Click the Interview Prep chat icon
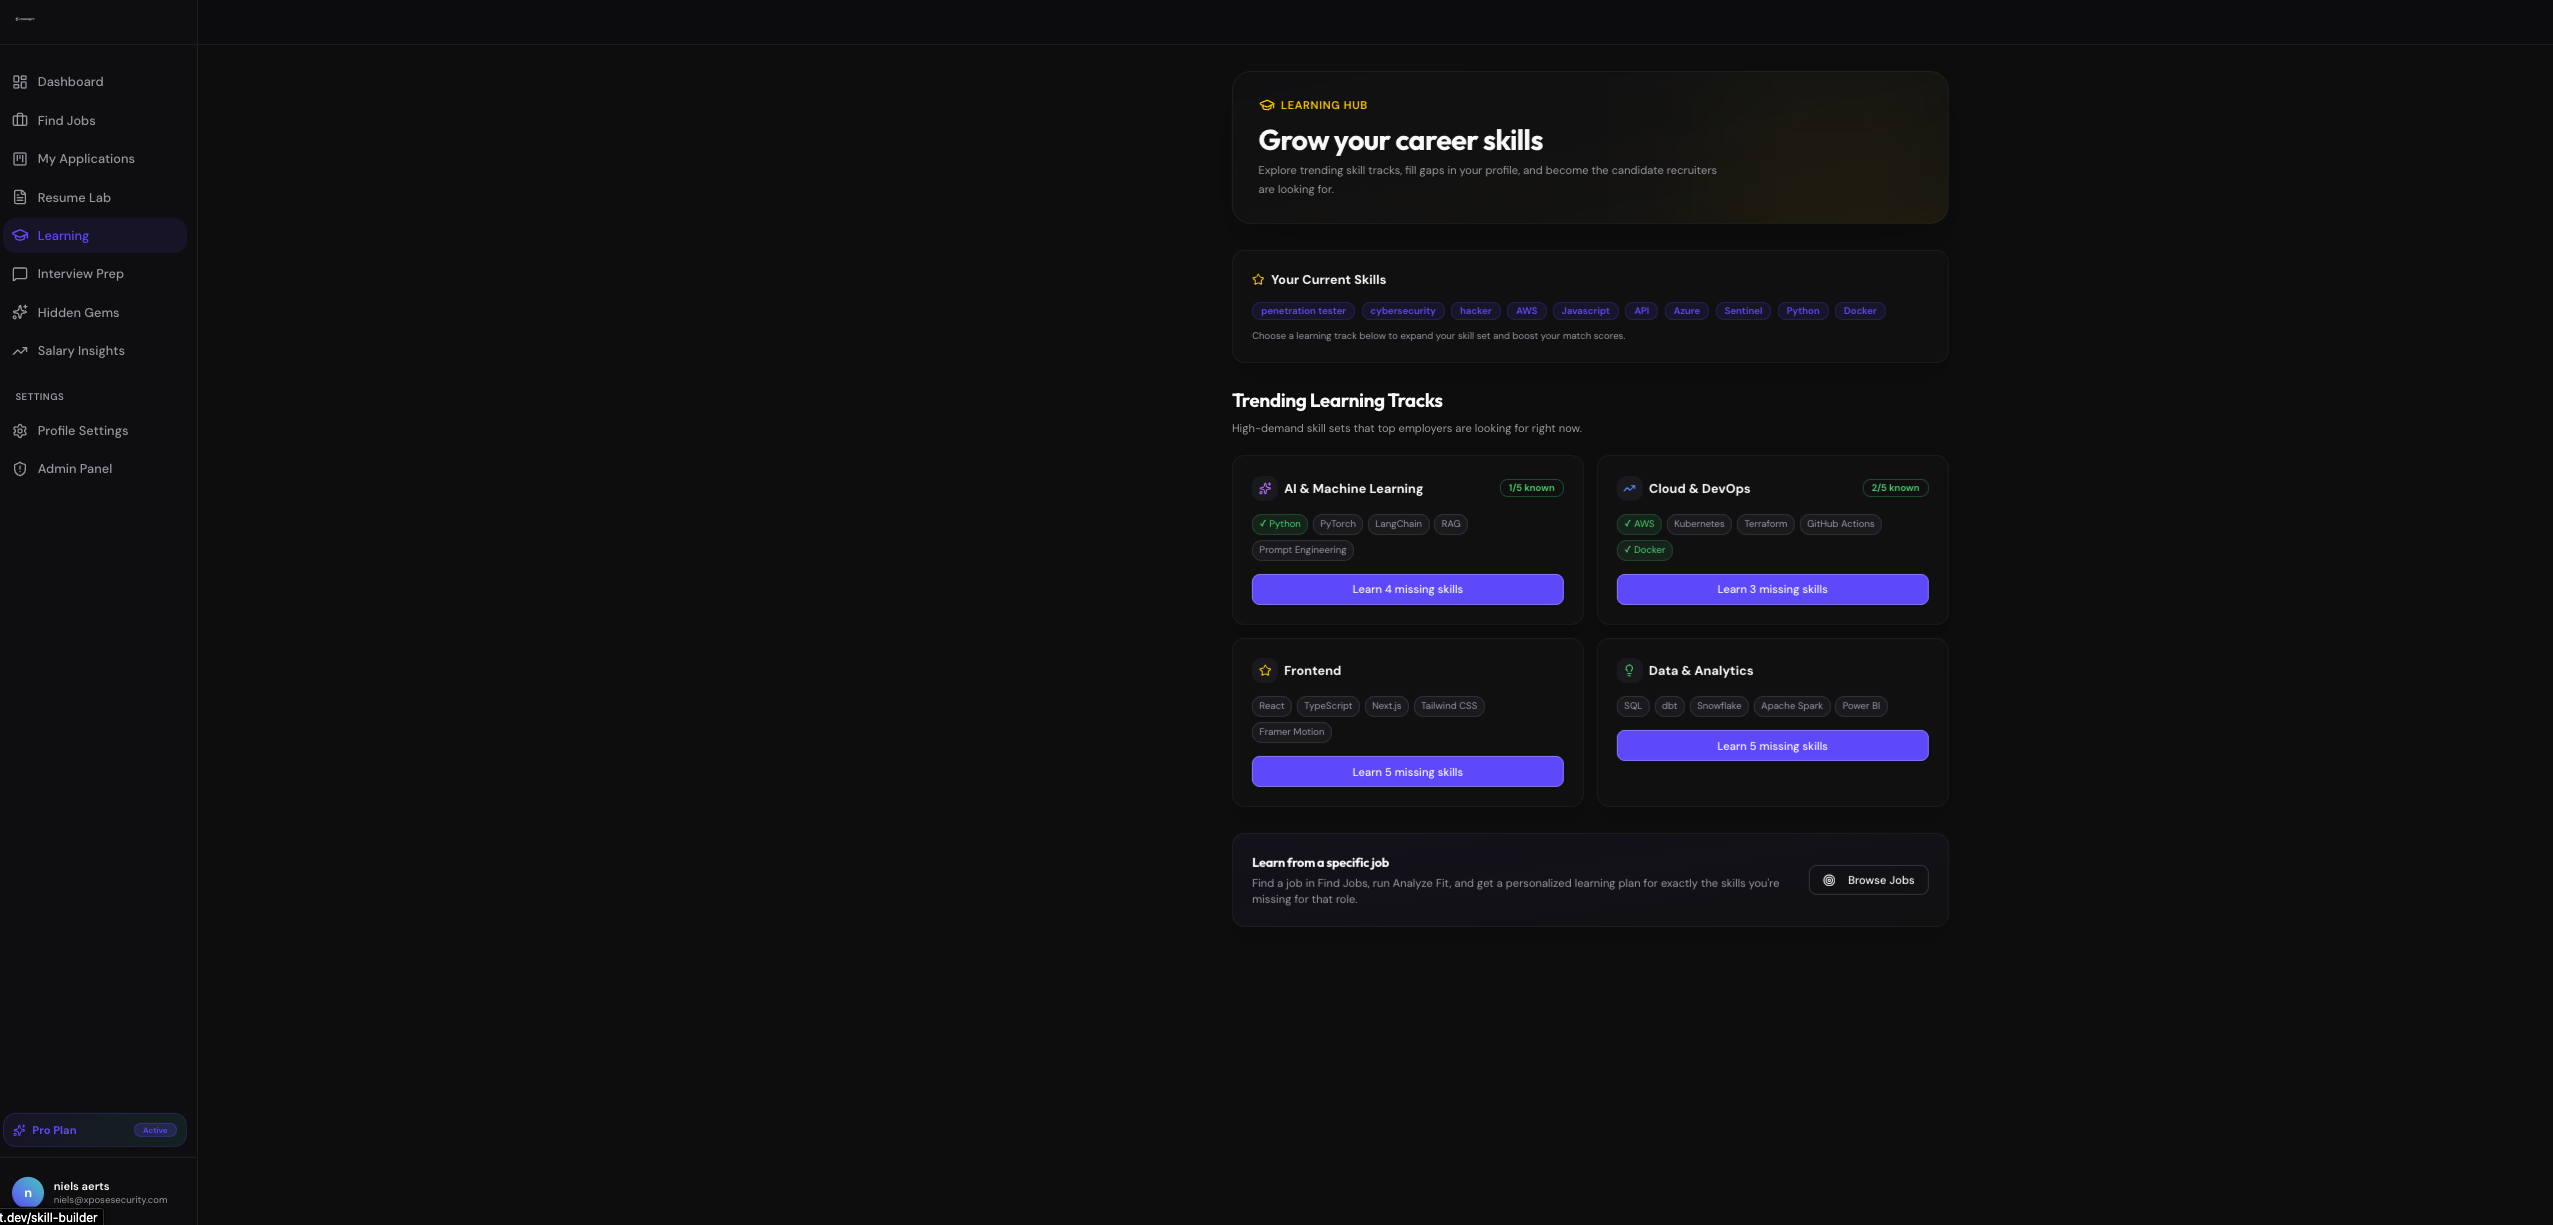 (20, 274)
